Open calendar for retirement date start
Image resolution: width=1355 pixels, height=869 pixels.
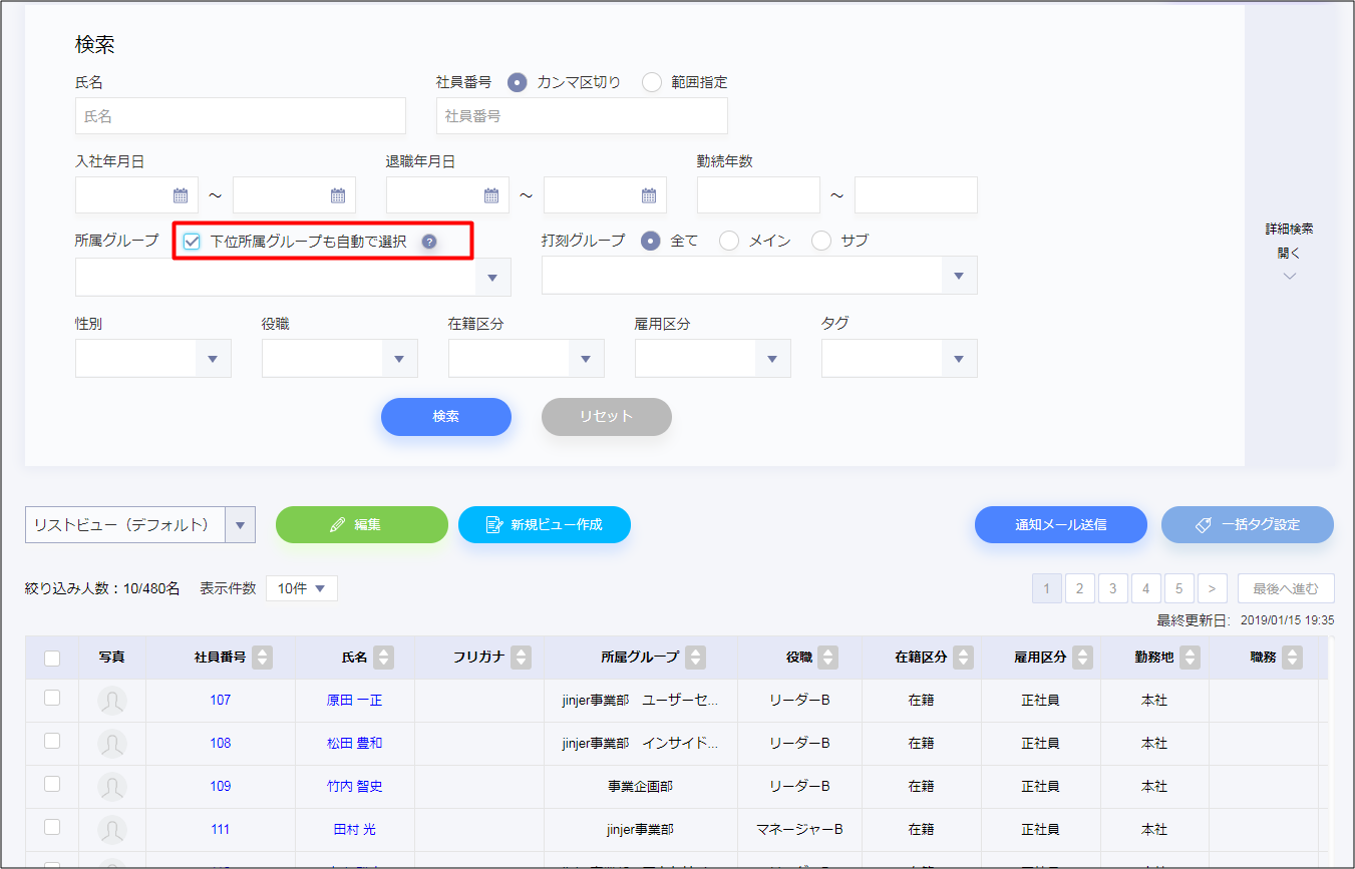point(491,196)
